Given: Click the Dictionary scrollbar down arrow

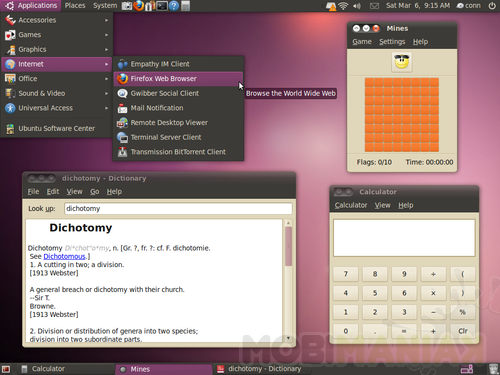Looking at the screenshot, I should pyautogui.click(x=288, y=338).
